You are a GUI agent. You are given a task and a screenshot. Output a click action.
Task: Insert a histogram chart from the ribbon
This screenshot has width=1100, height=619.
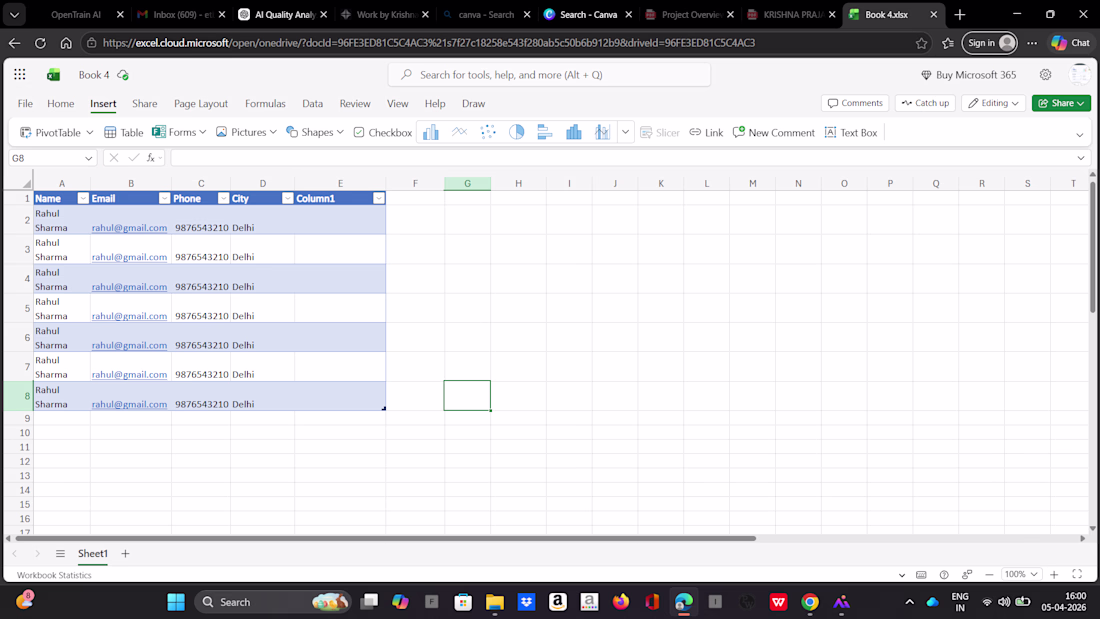pyautogui.click(x=574, y=132)
